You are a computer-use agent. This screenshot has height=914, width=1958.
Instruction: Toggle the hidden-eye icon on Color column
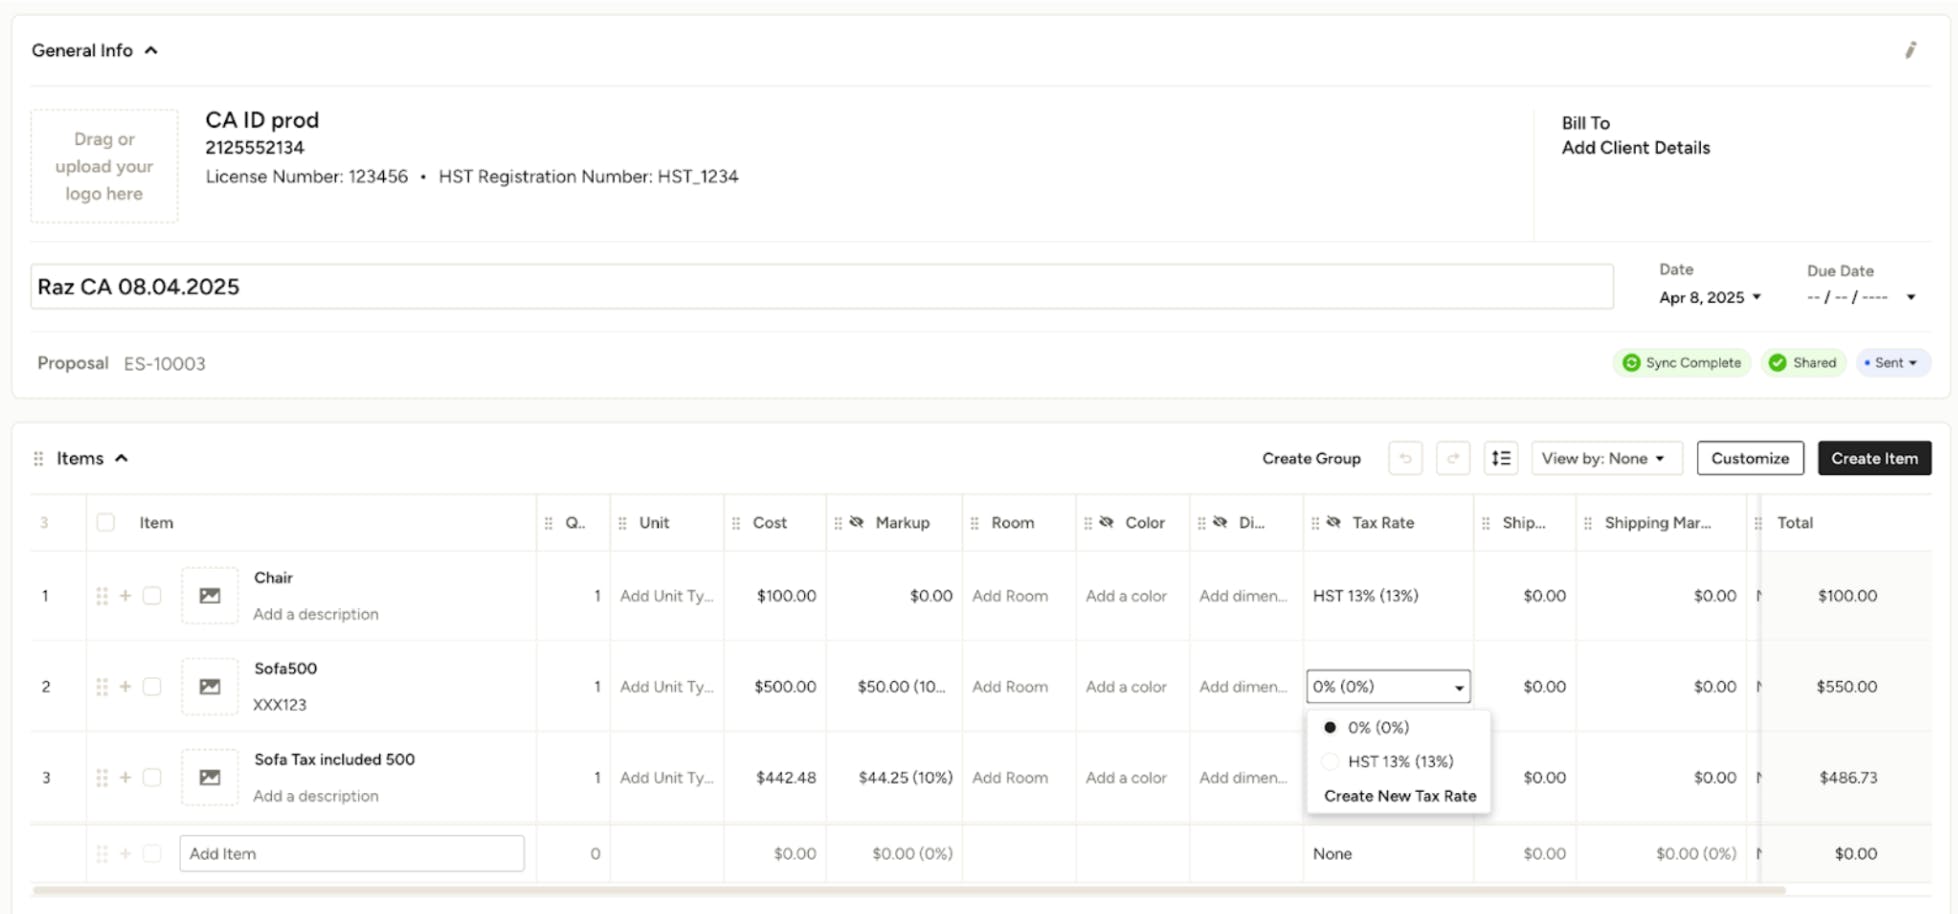click(1106, 522)
